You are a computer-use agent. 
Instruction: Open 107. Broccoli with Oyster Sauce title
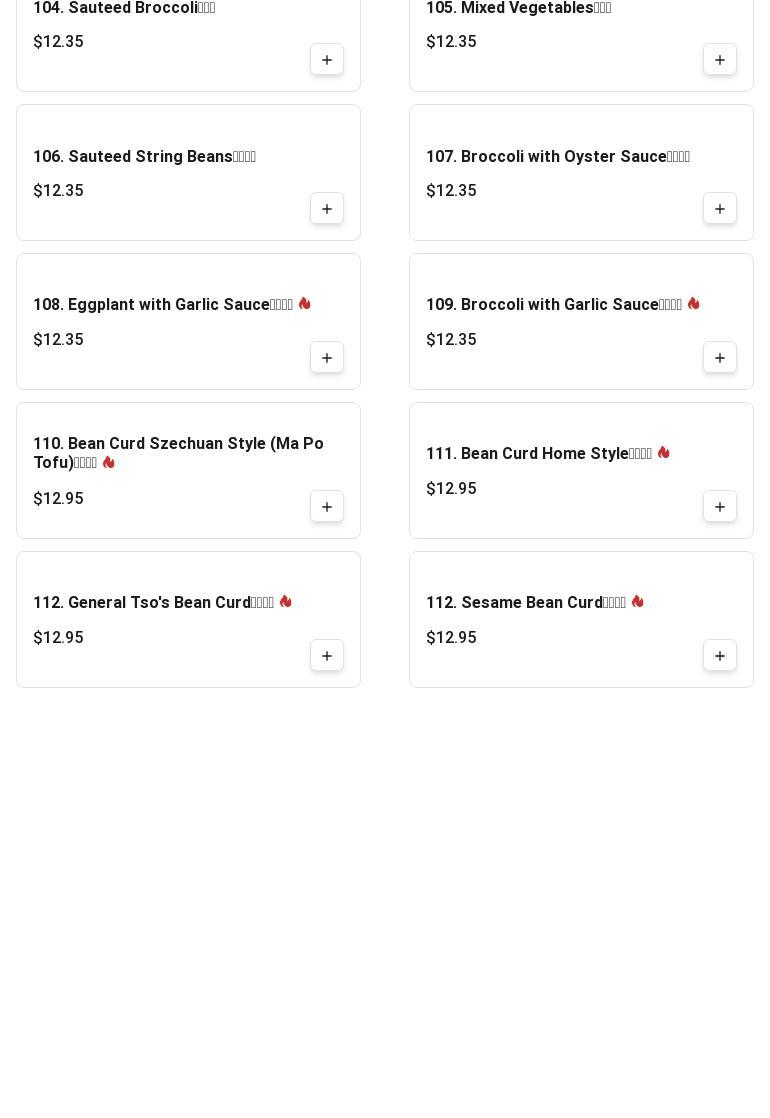tap(558, 156)
